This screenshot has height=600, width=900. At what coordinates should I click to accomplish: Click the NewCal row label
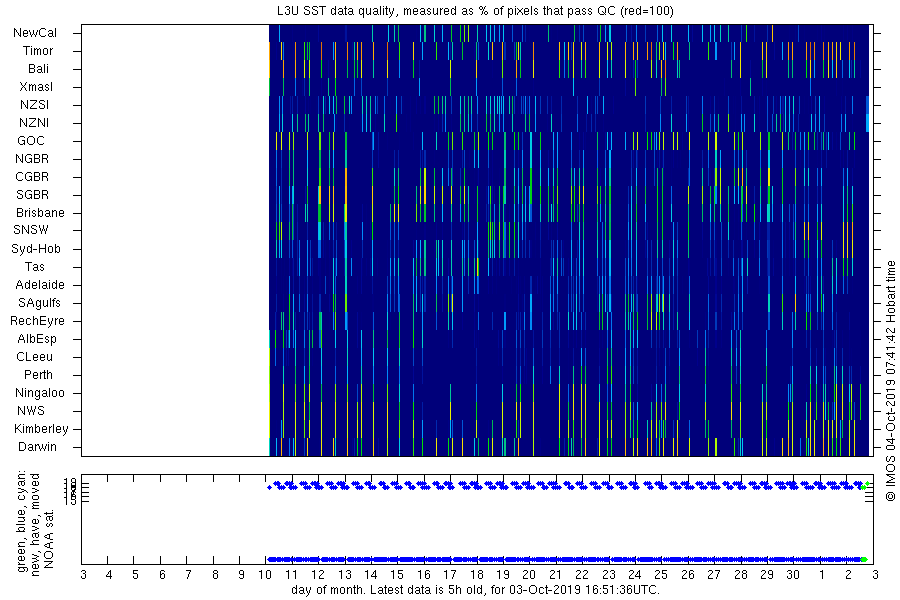tap(35, 33)
